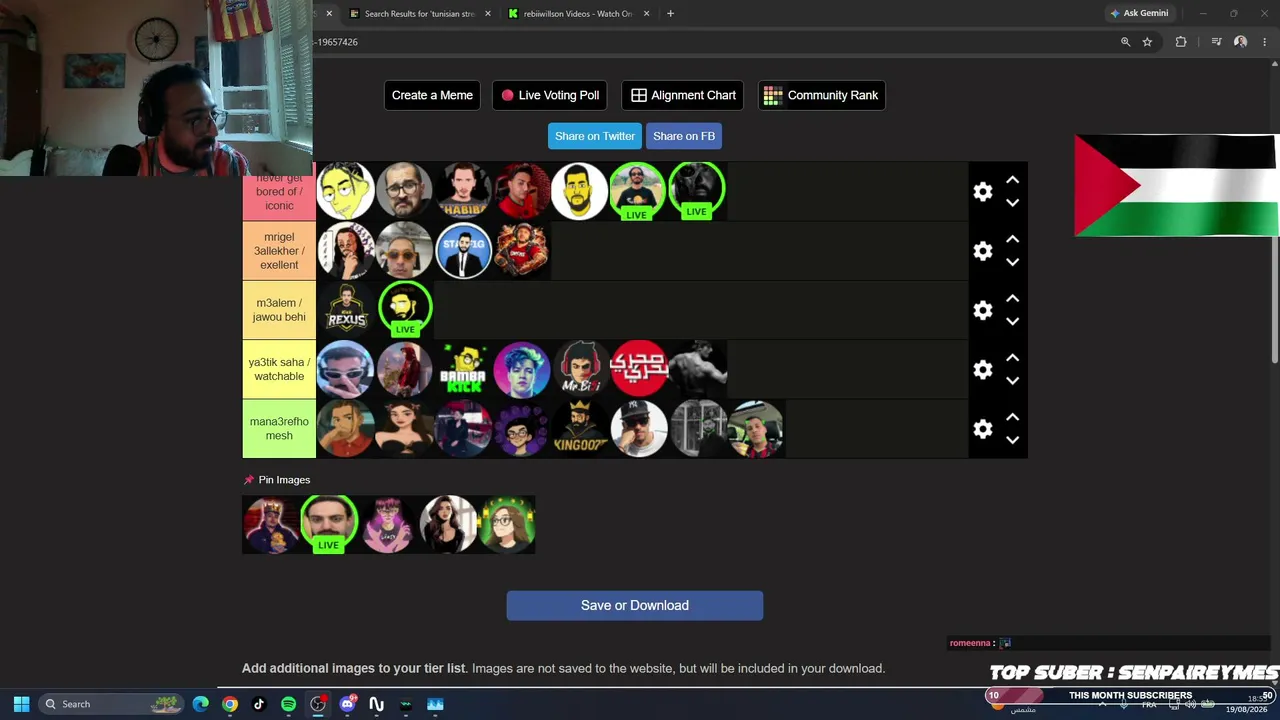Click the Ask Gemini button
Image resolution: width=1280 pixels, height=720 pixels.
pos(1139,14)
